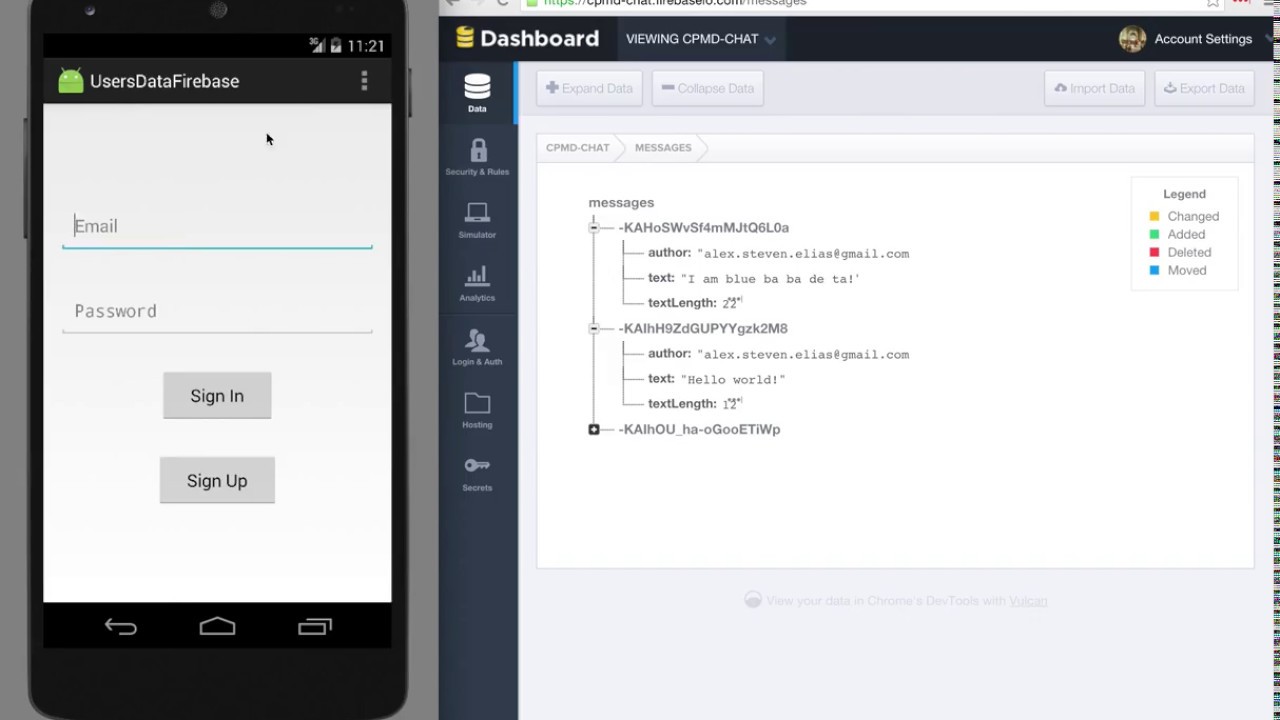Select the -KAHoSWvSf4mMJtQ6L0a key name
This screenshot has height=720, width=1280.
[x=704, y=228]
